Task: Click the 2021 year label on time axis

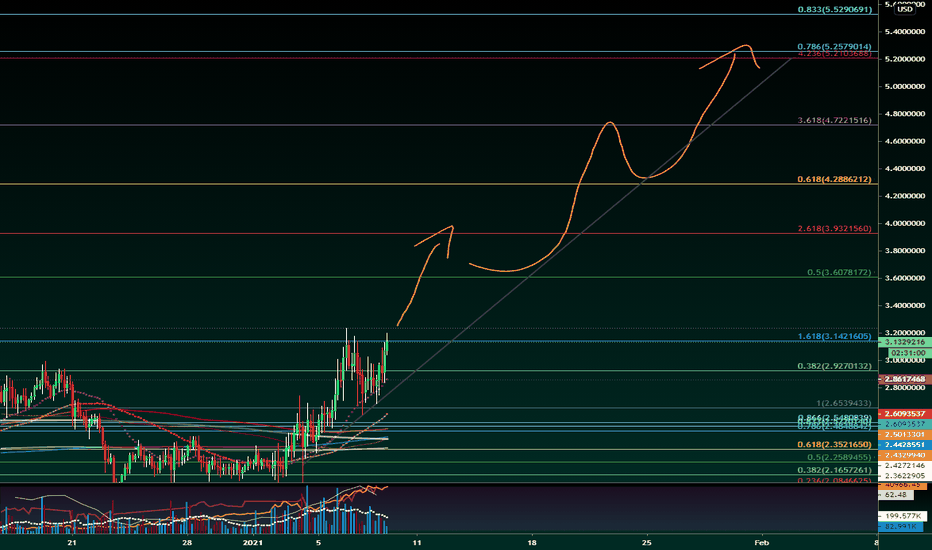Action: [x=253, y=542]
